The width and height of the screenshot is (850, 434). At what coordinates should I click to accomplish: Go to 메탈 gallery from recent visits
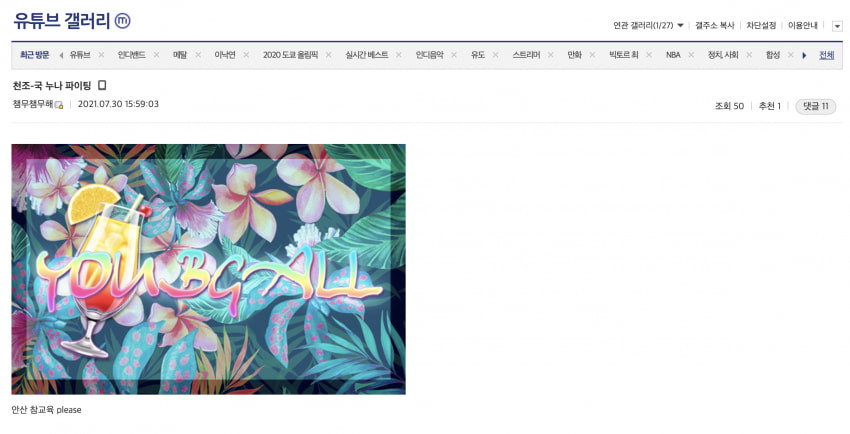click(x=180, y=55)
